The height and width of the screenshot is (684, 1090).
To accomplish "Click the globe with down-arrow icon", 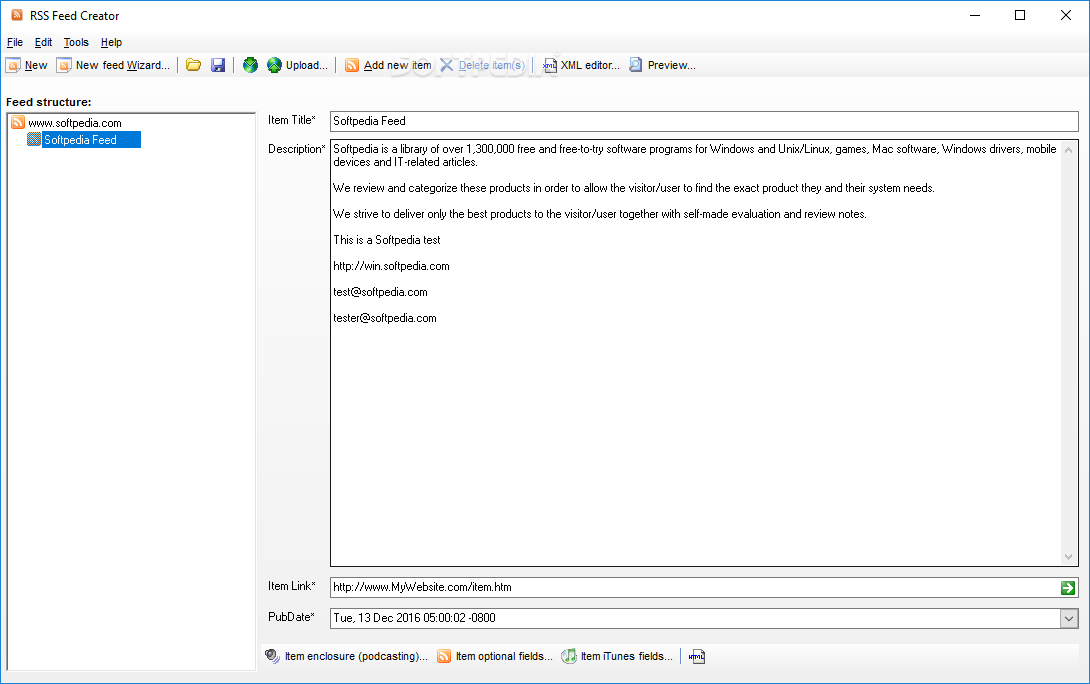I will 250,65.
